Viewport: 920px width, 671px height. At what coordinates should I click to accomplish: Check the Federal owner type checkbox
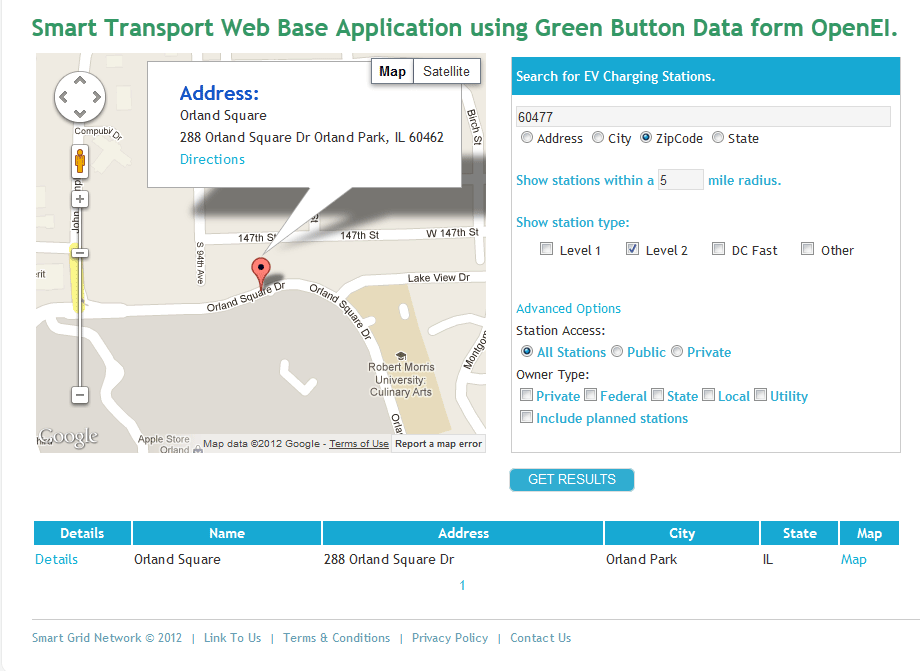591,395
